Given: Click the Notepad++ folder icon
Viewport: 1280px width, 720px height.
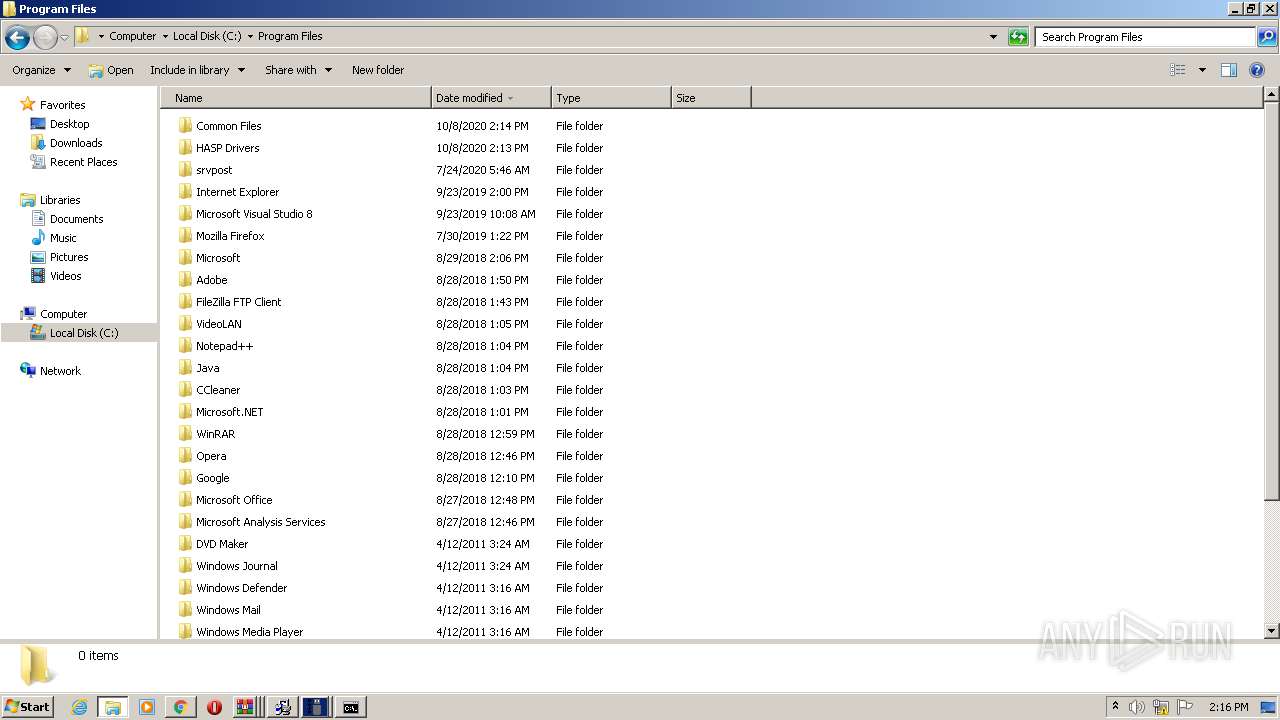Looking at the screenshot, I should click(186, 346).
